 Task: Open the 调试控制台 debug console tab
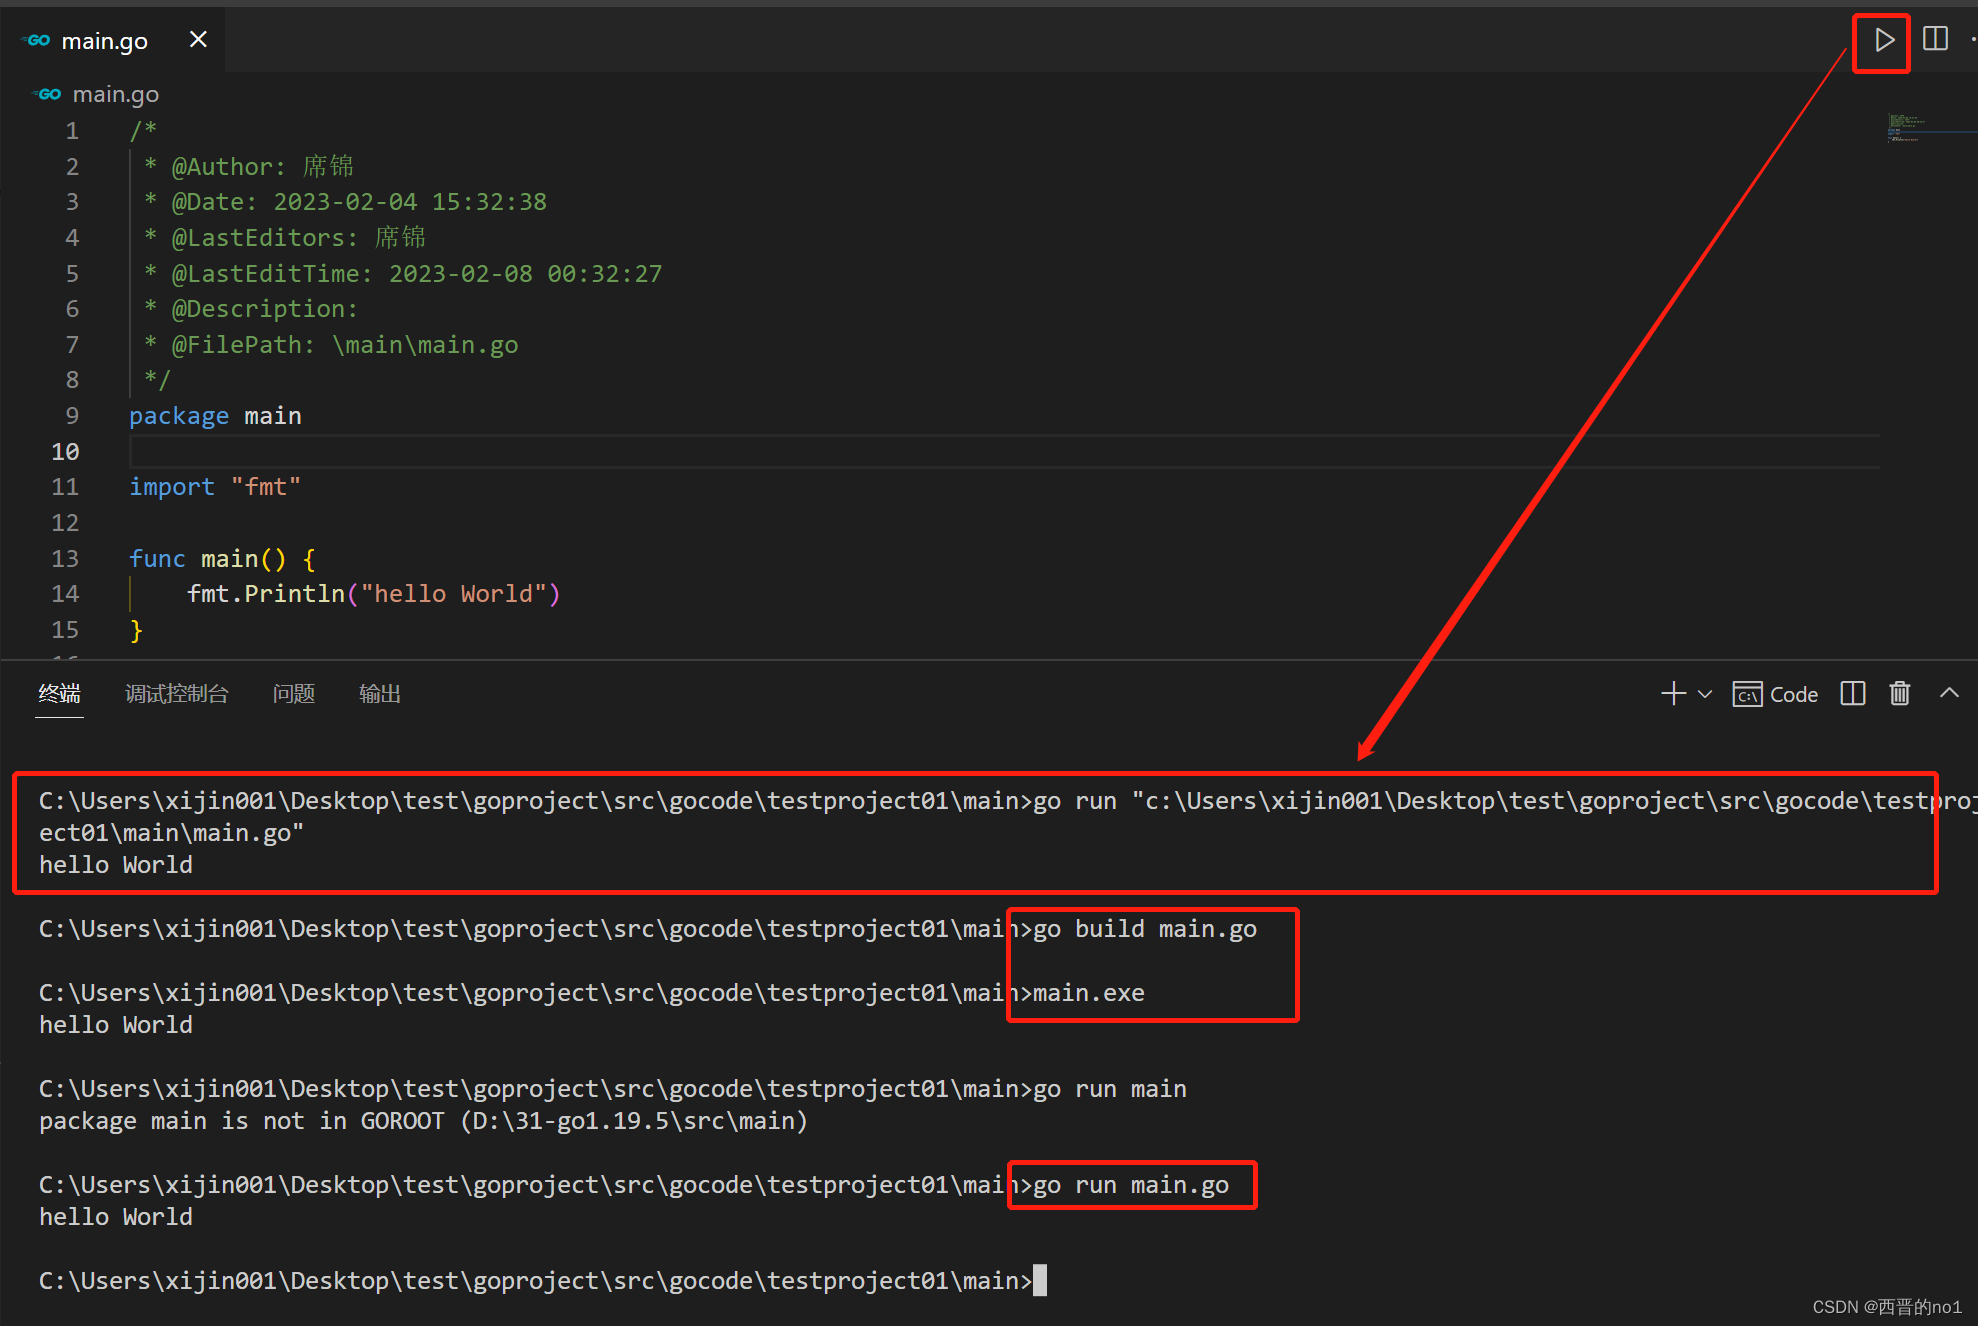tap(177, 694)
